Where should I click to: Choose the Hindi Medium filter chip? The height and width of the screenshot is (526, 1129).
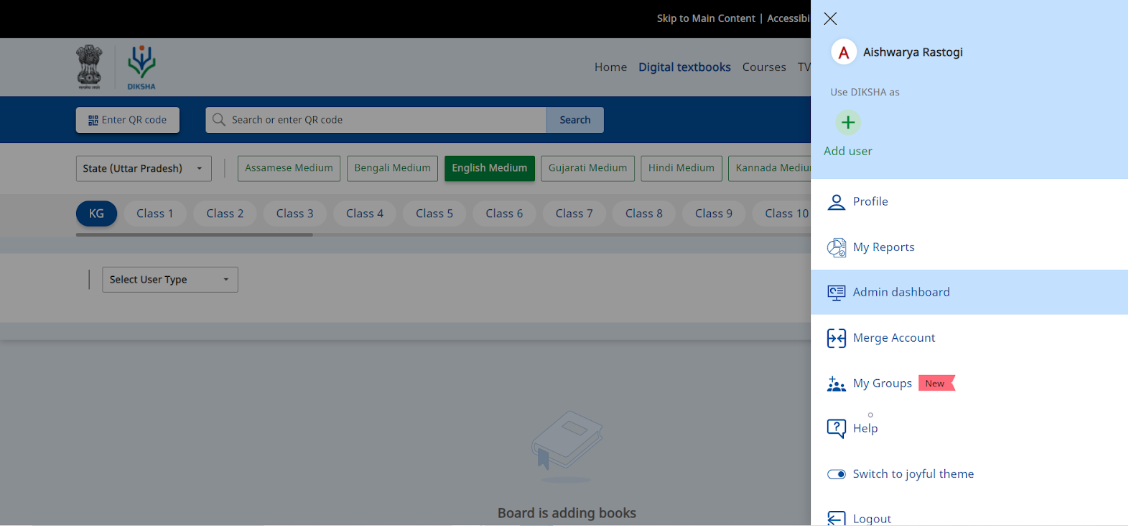680,168
